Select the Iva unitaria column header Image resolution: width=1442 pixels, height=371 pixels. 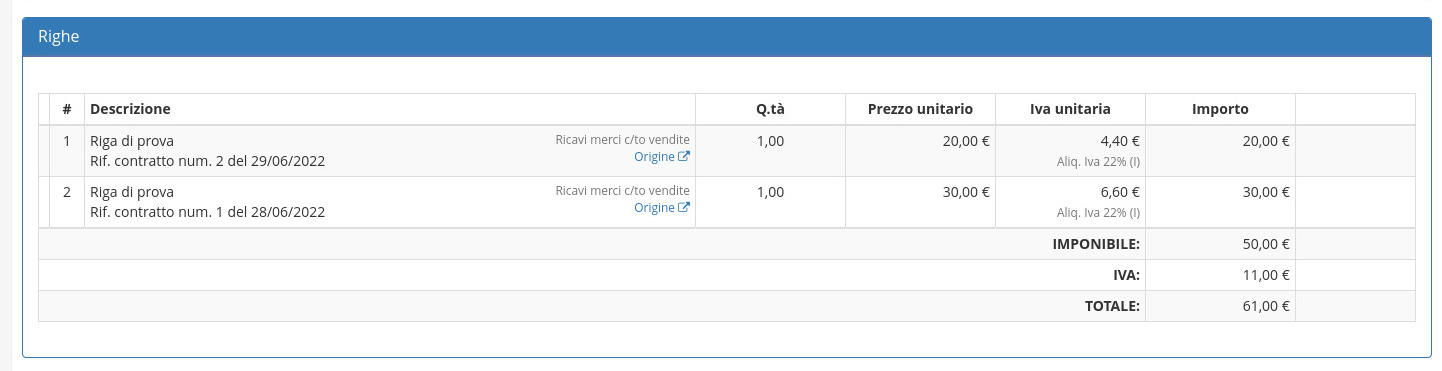click(1070, 109)
